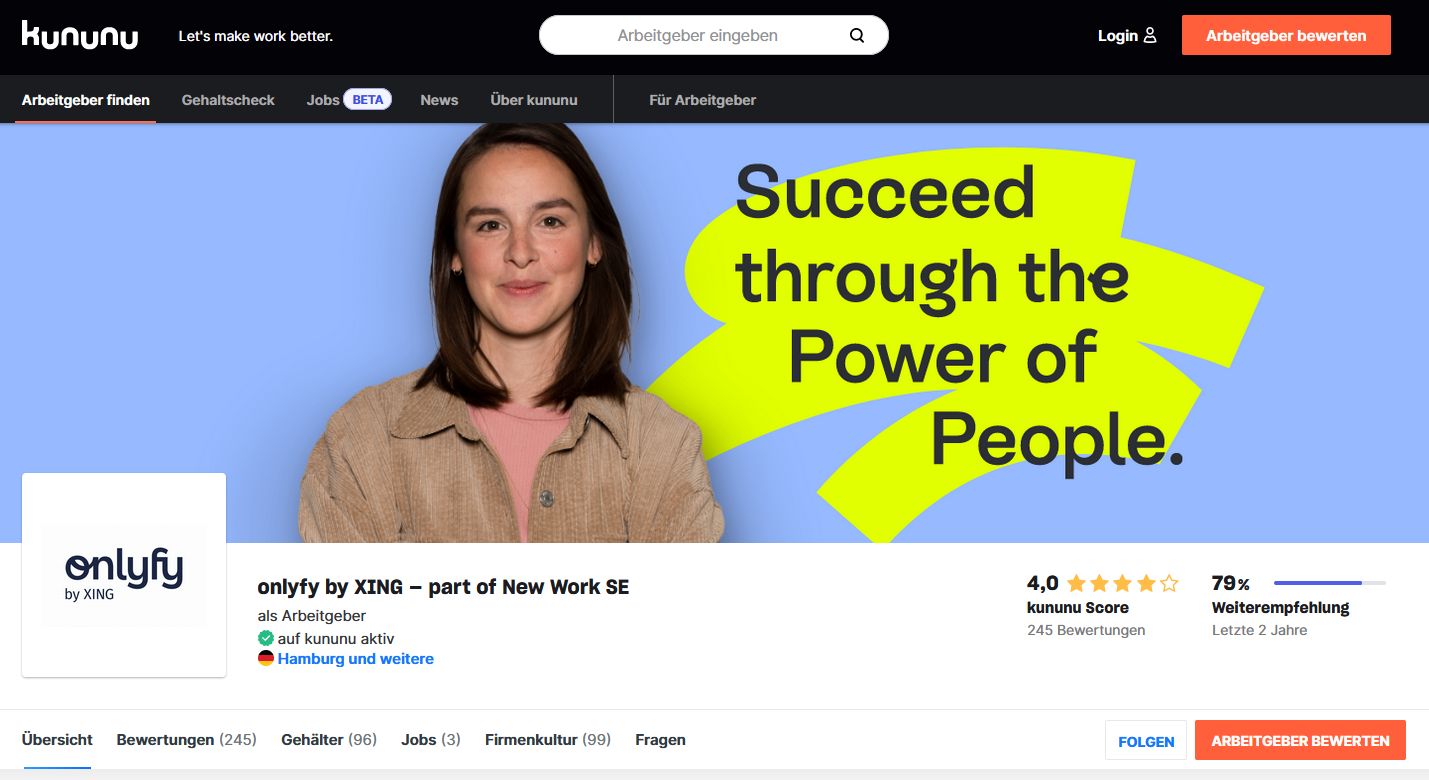Open Über kununu in the navigation
Viewport: 1429px width, 780px height.
(534, 100)
